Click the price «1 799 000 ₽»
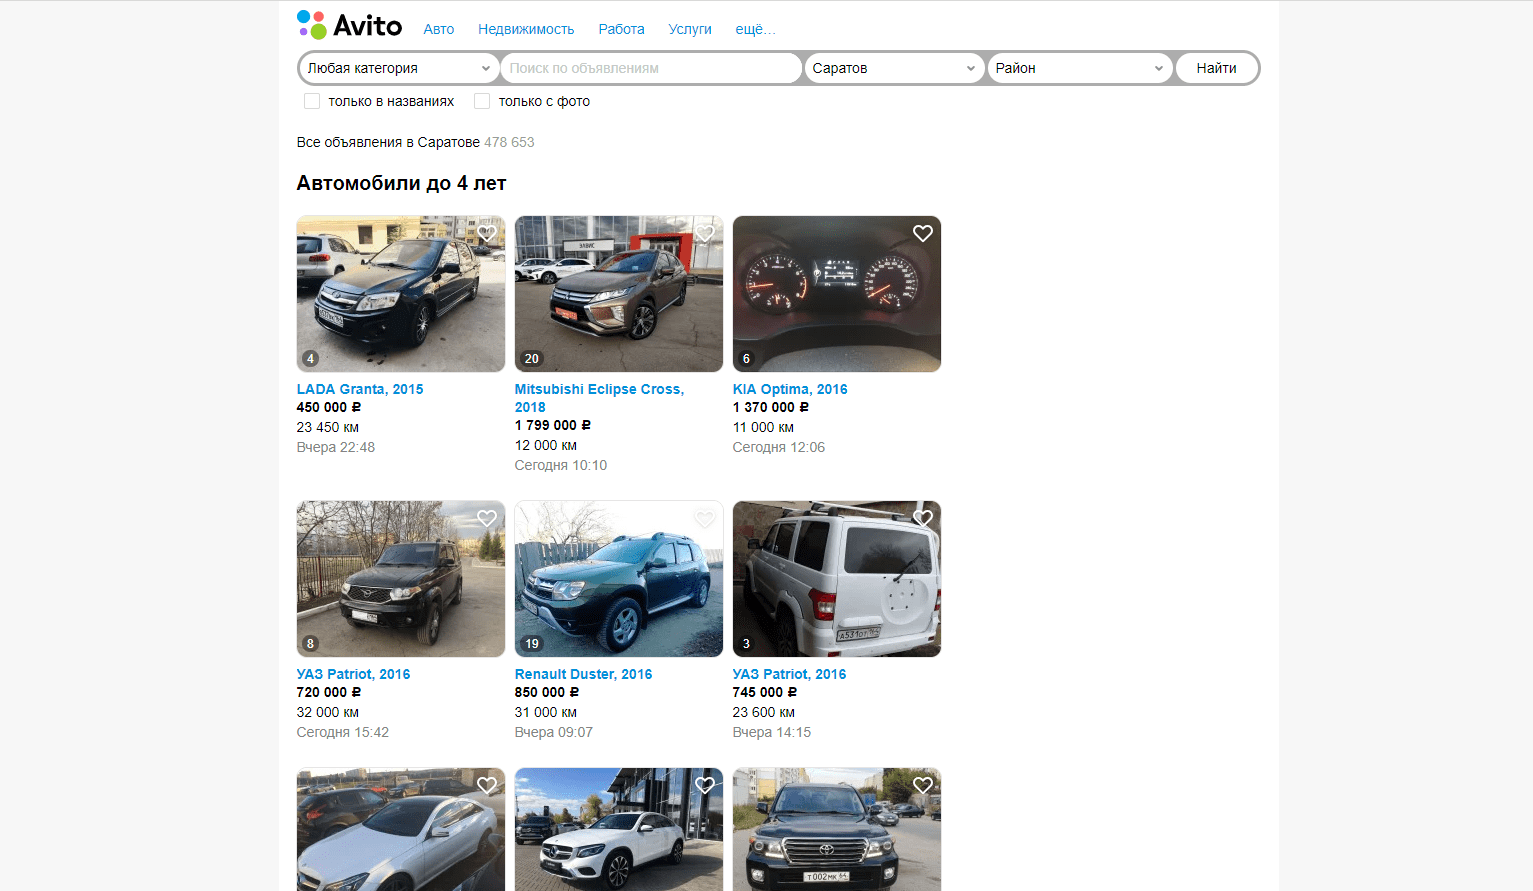The image size is (1533, 891). pyautogui.click(x=553, y=425)
